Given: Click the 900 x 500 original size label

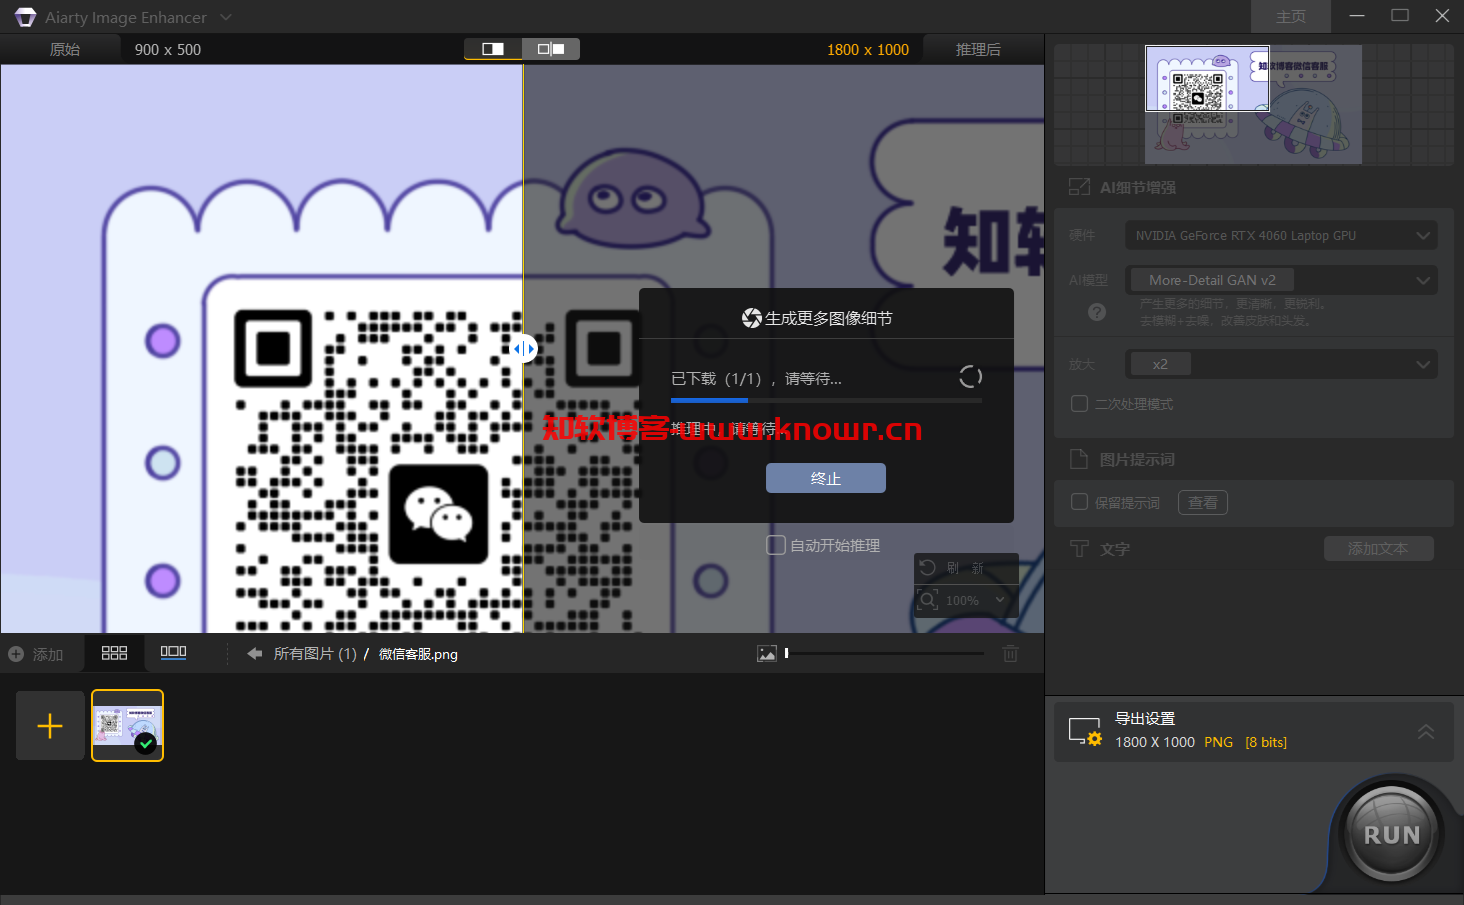Looking at the screenshot, I should point(168,49).
